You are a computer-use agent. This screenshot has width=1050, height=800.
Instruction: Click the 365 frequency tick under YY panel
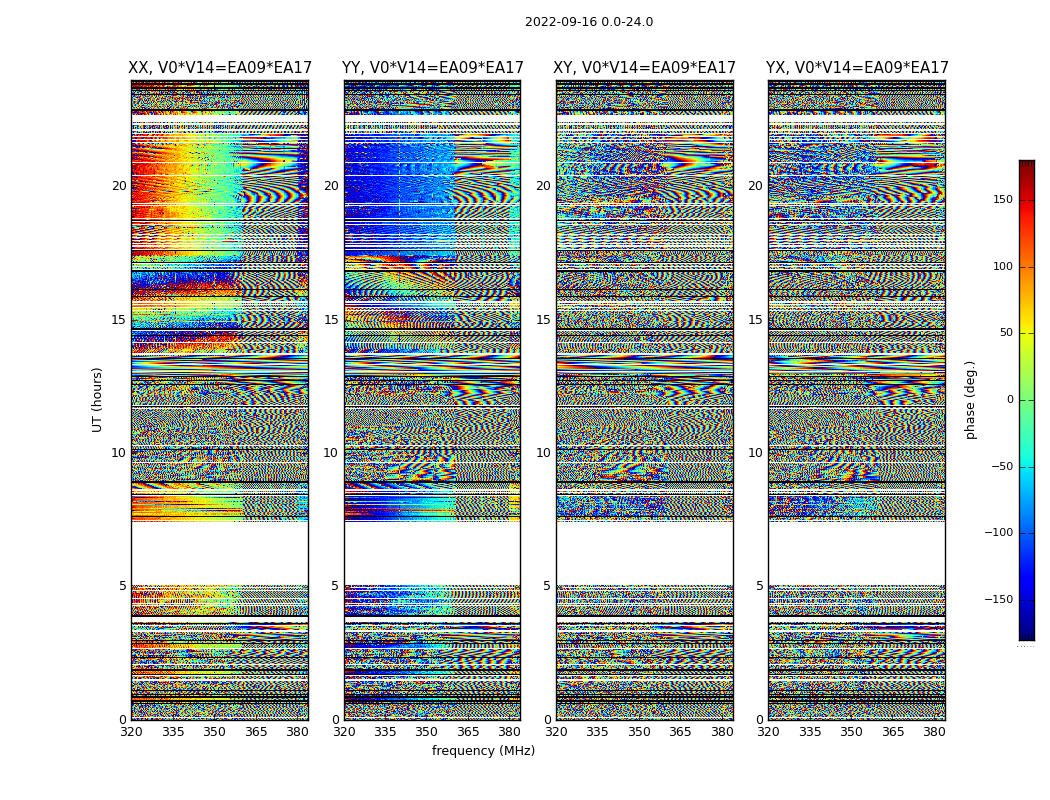pos(468,732)
